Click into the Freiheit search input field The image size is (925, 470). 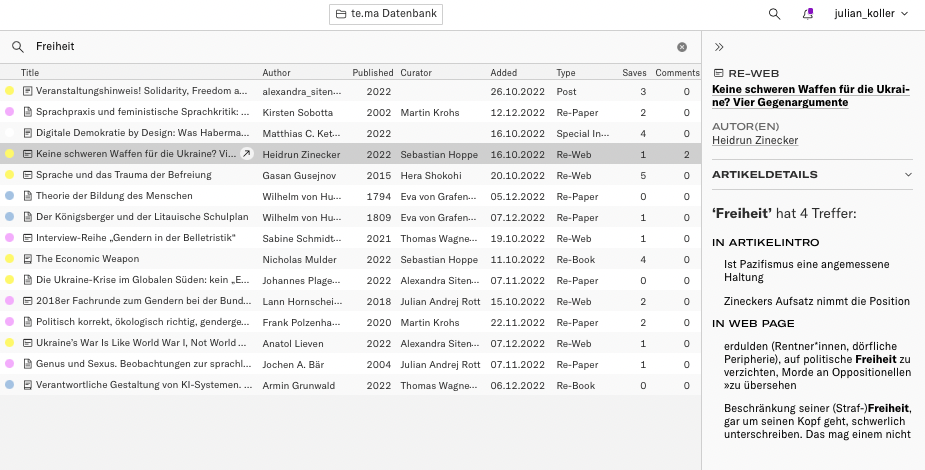350,47
